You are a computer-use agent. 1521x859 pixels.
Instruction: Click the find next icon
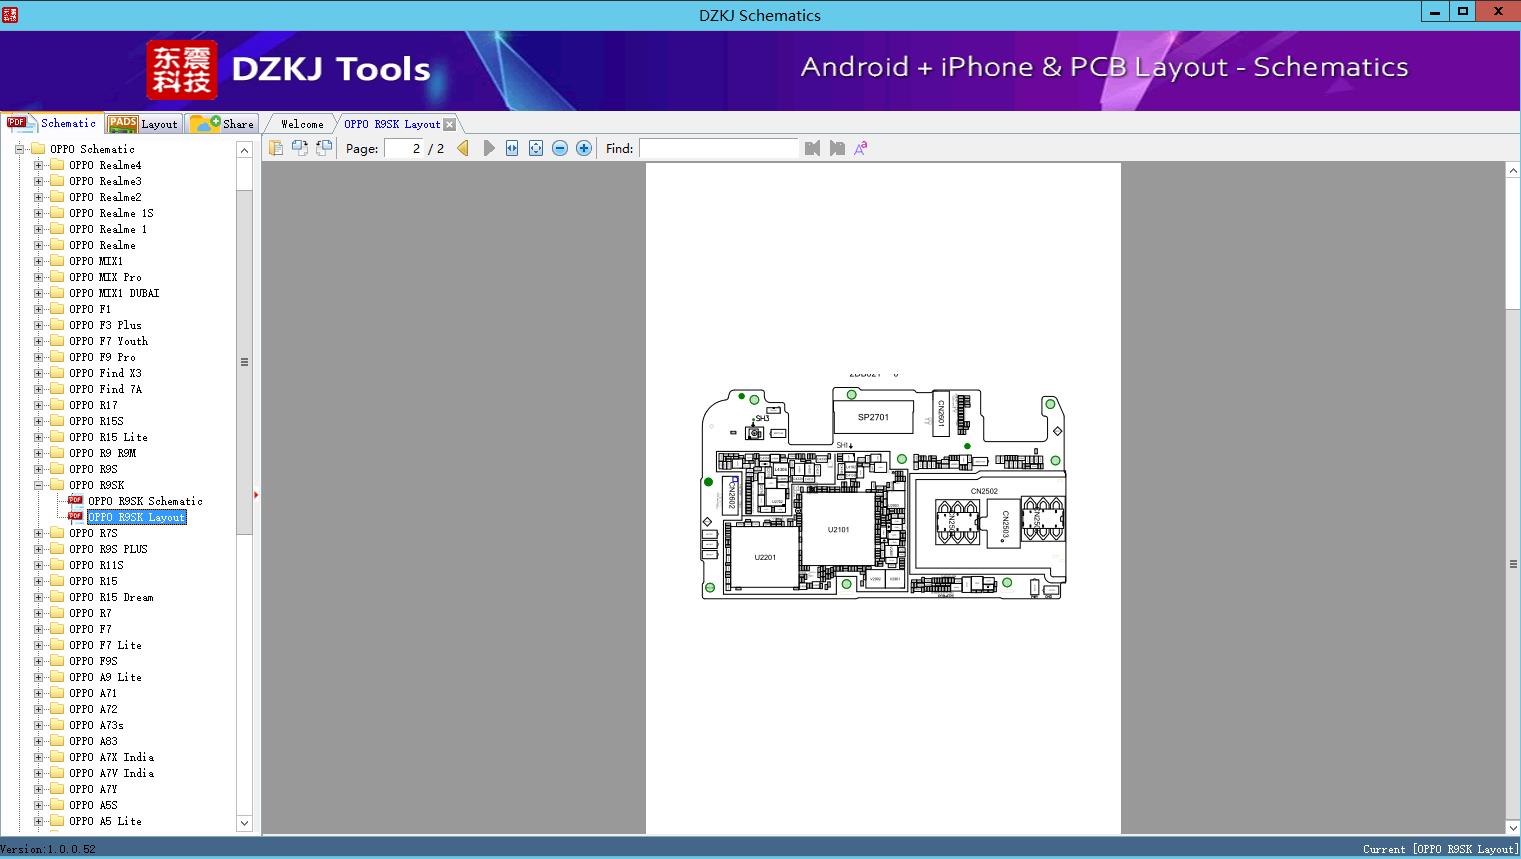pos(837,148)
